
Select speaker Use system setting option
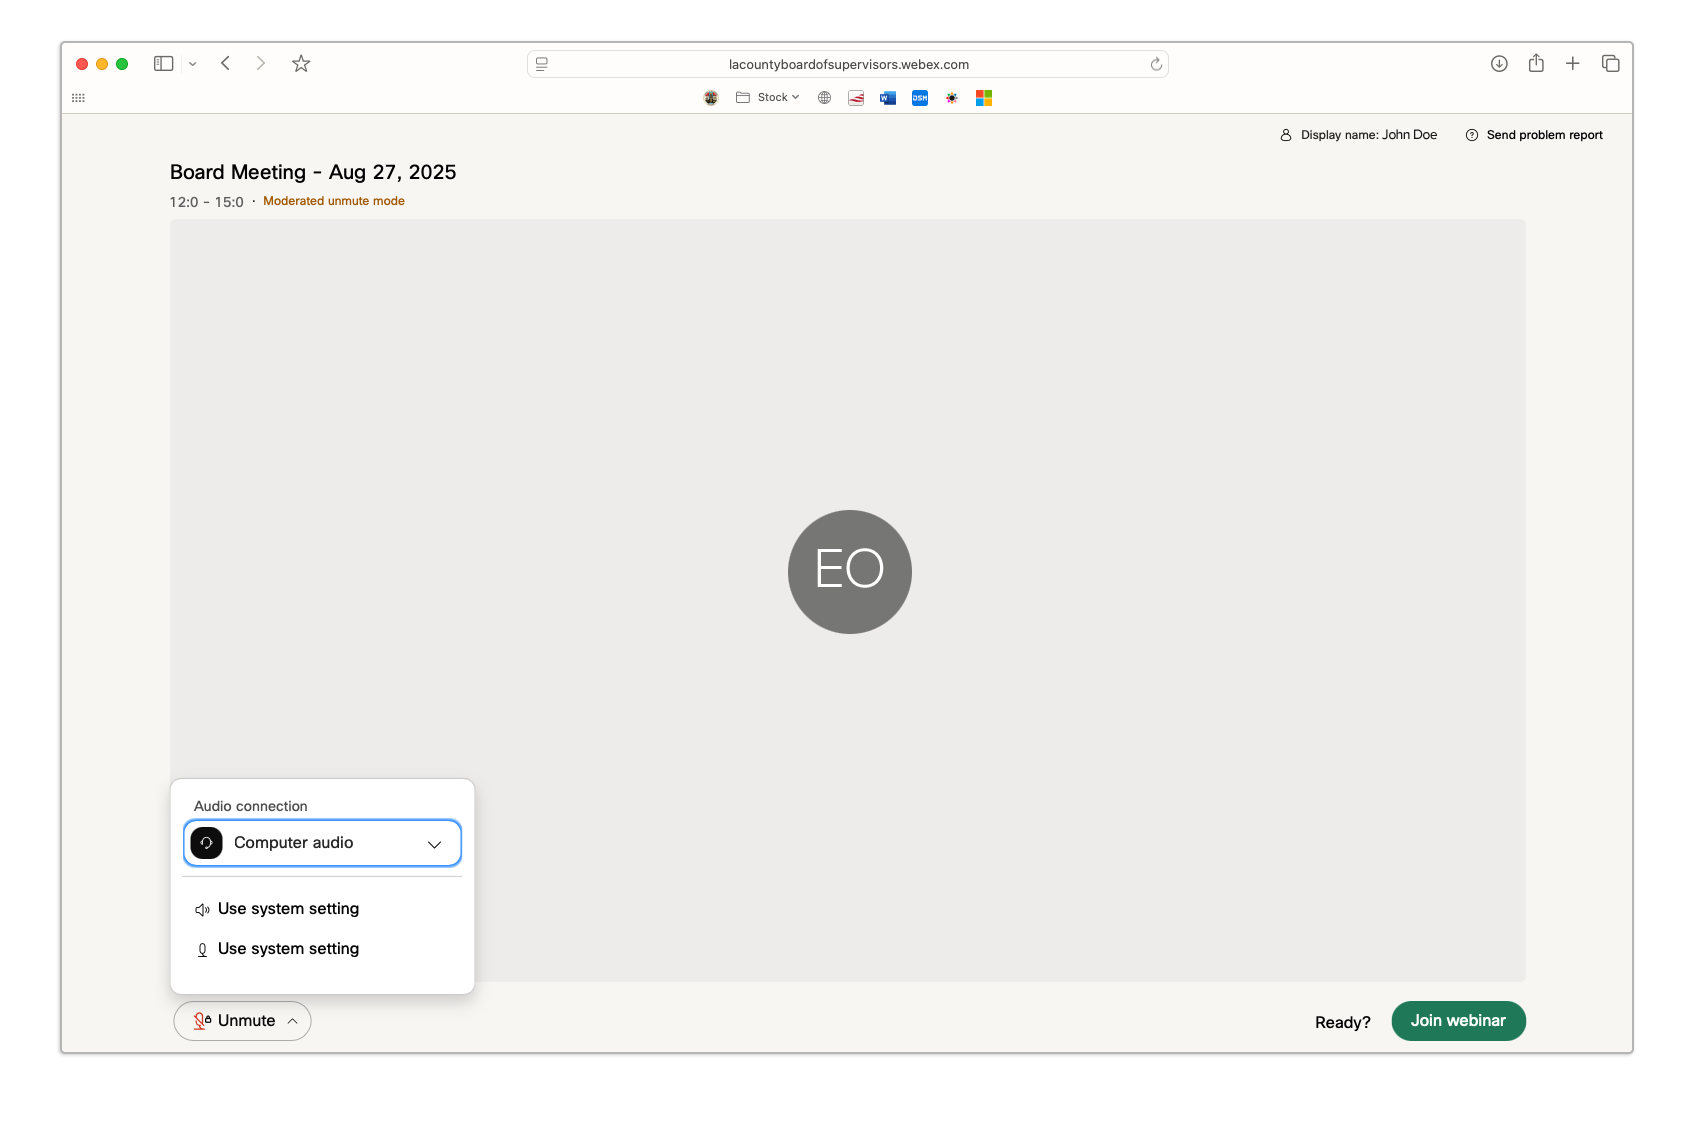tap(289, 909)
